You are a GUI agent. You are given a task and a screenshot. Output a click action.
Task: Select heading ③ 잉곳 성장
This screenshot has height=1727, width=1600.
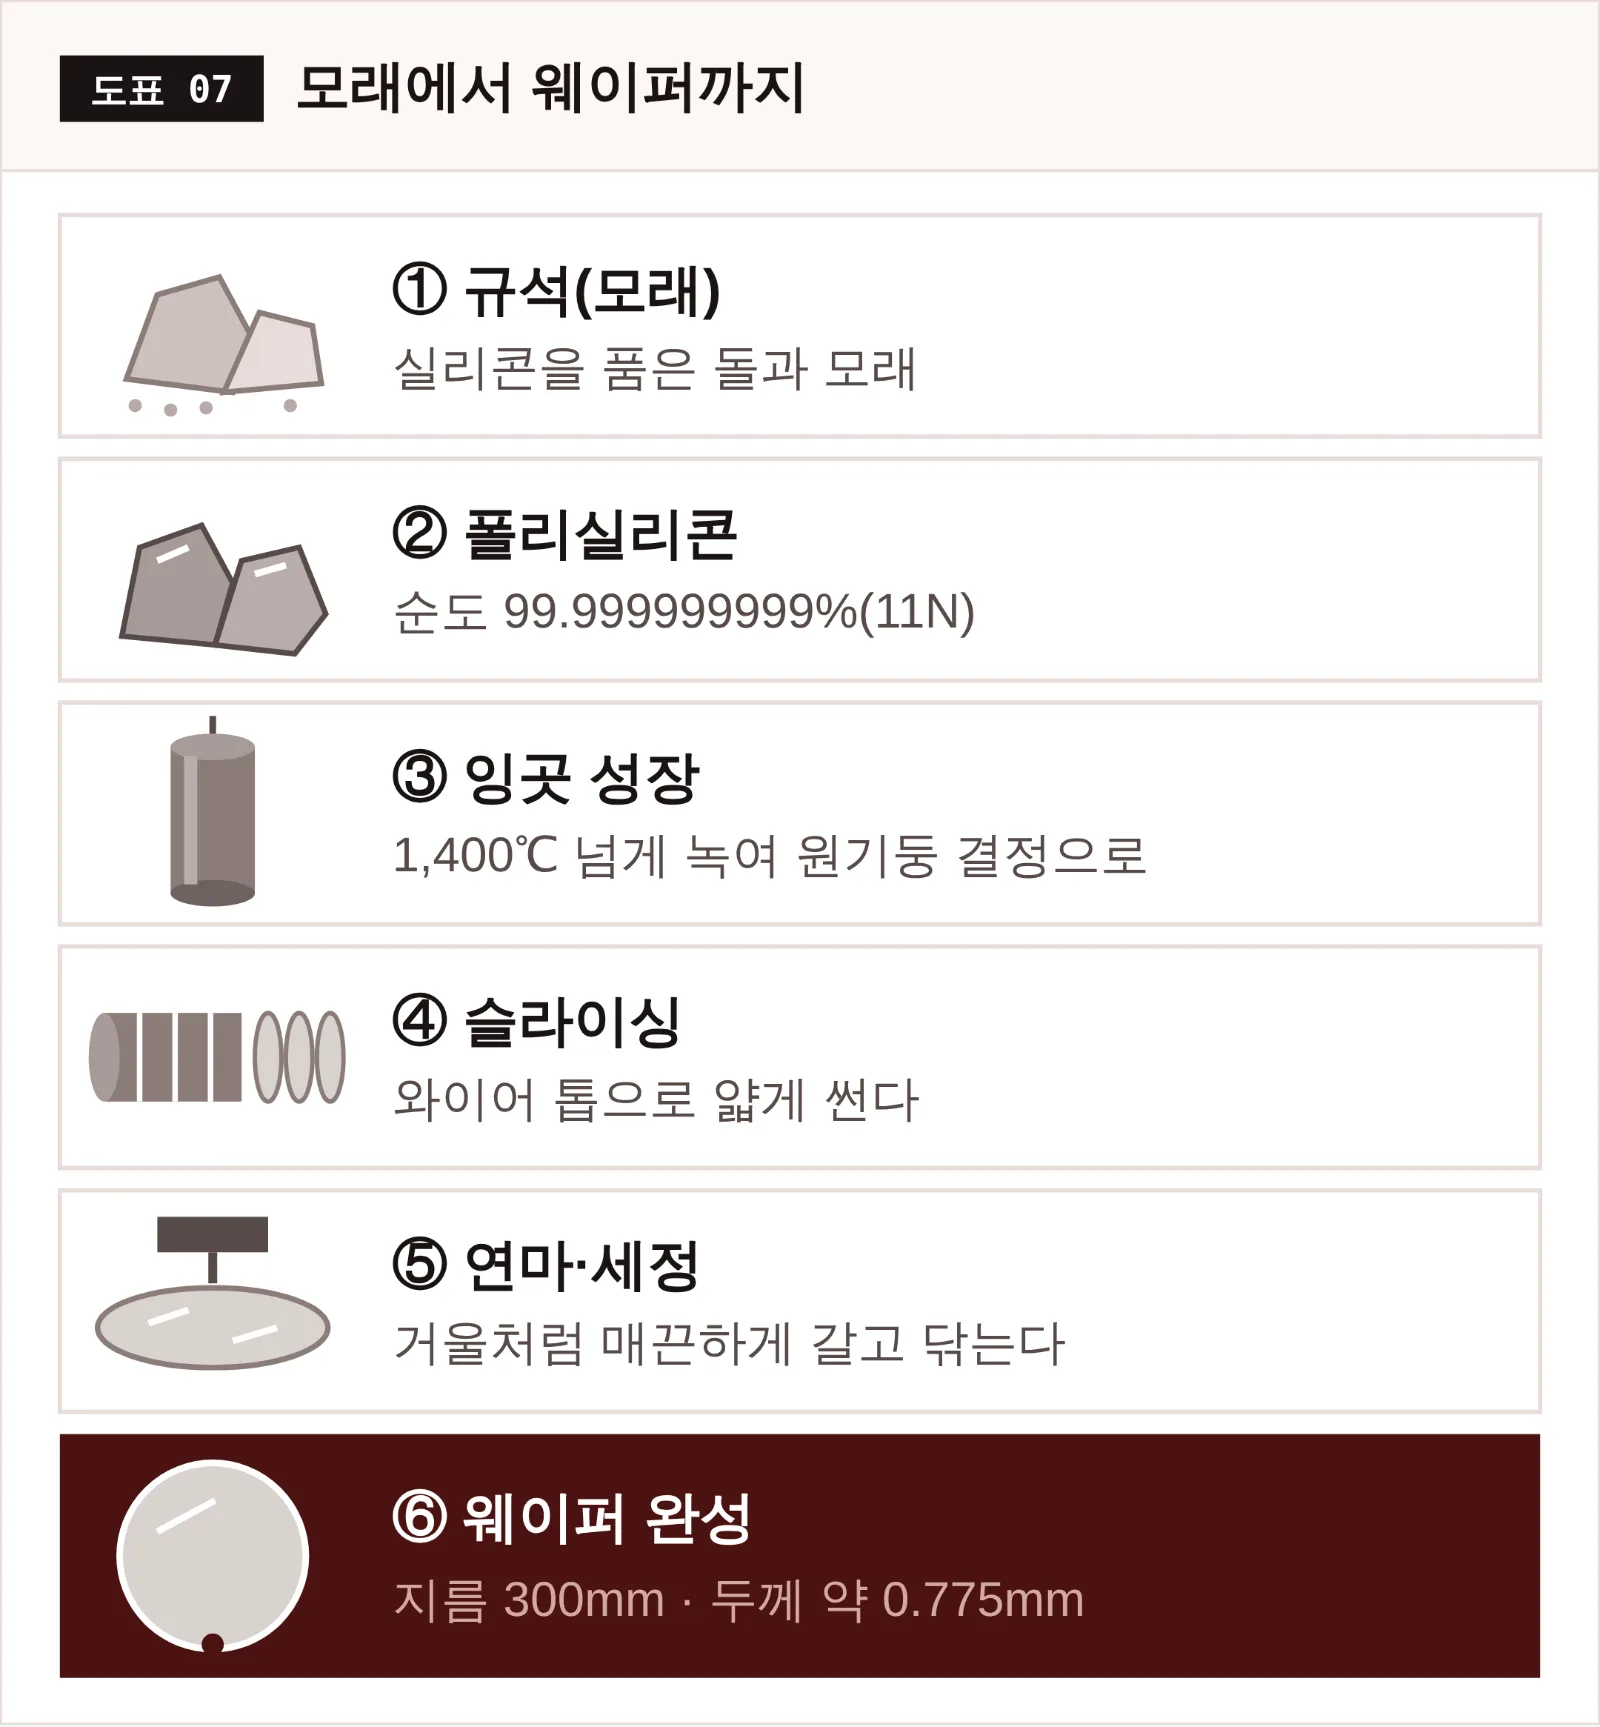click(546, 778)
